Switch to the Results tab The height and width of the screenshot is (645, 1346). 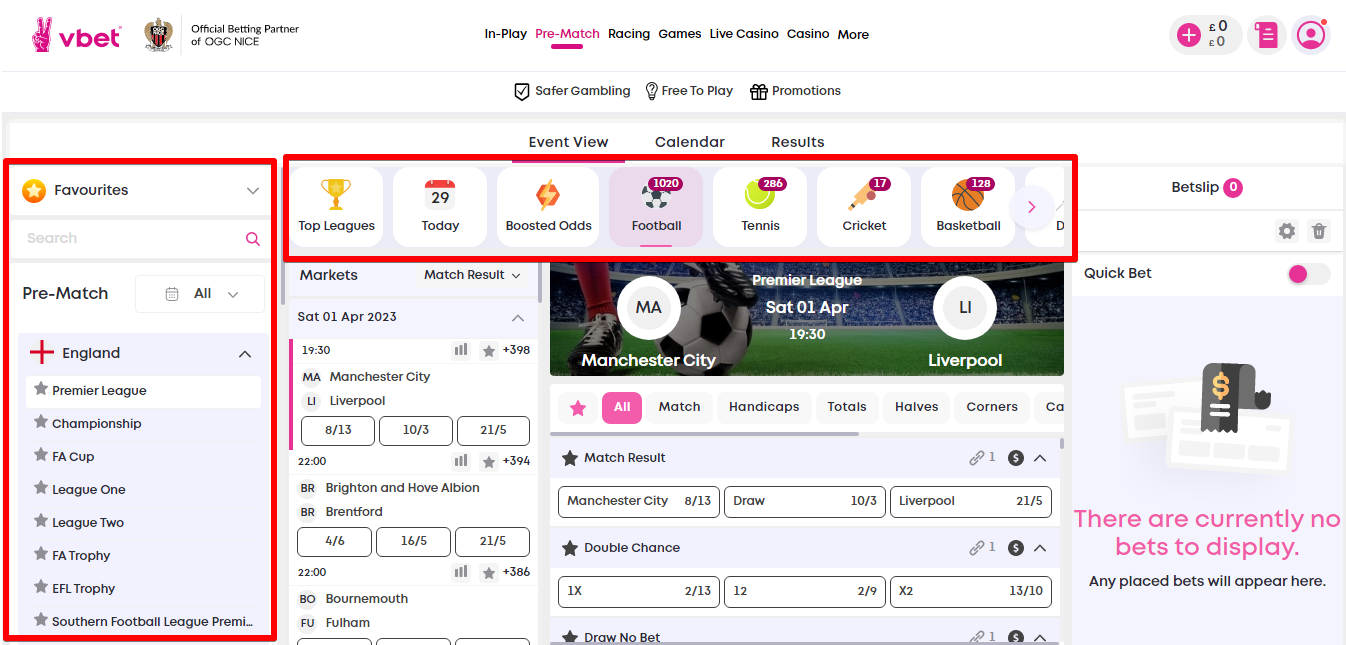[798, 142]
